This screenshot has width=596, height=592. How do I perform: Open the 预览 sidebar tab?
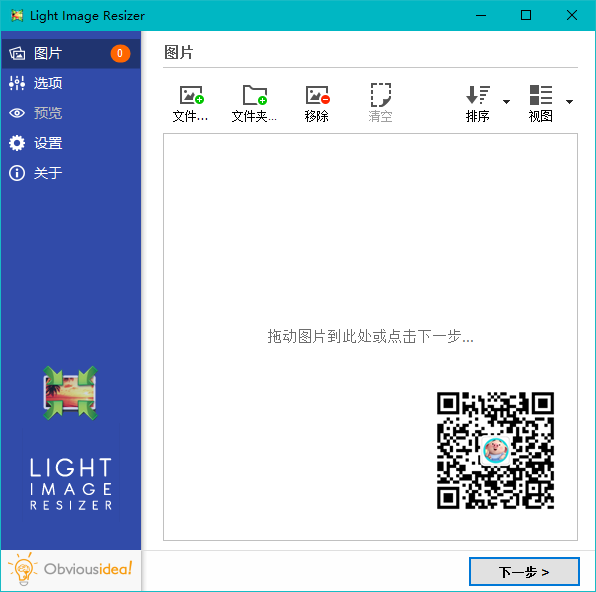tap(71, 113)
